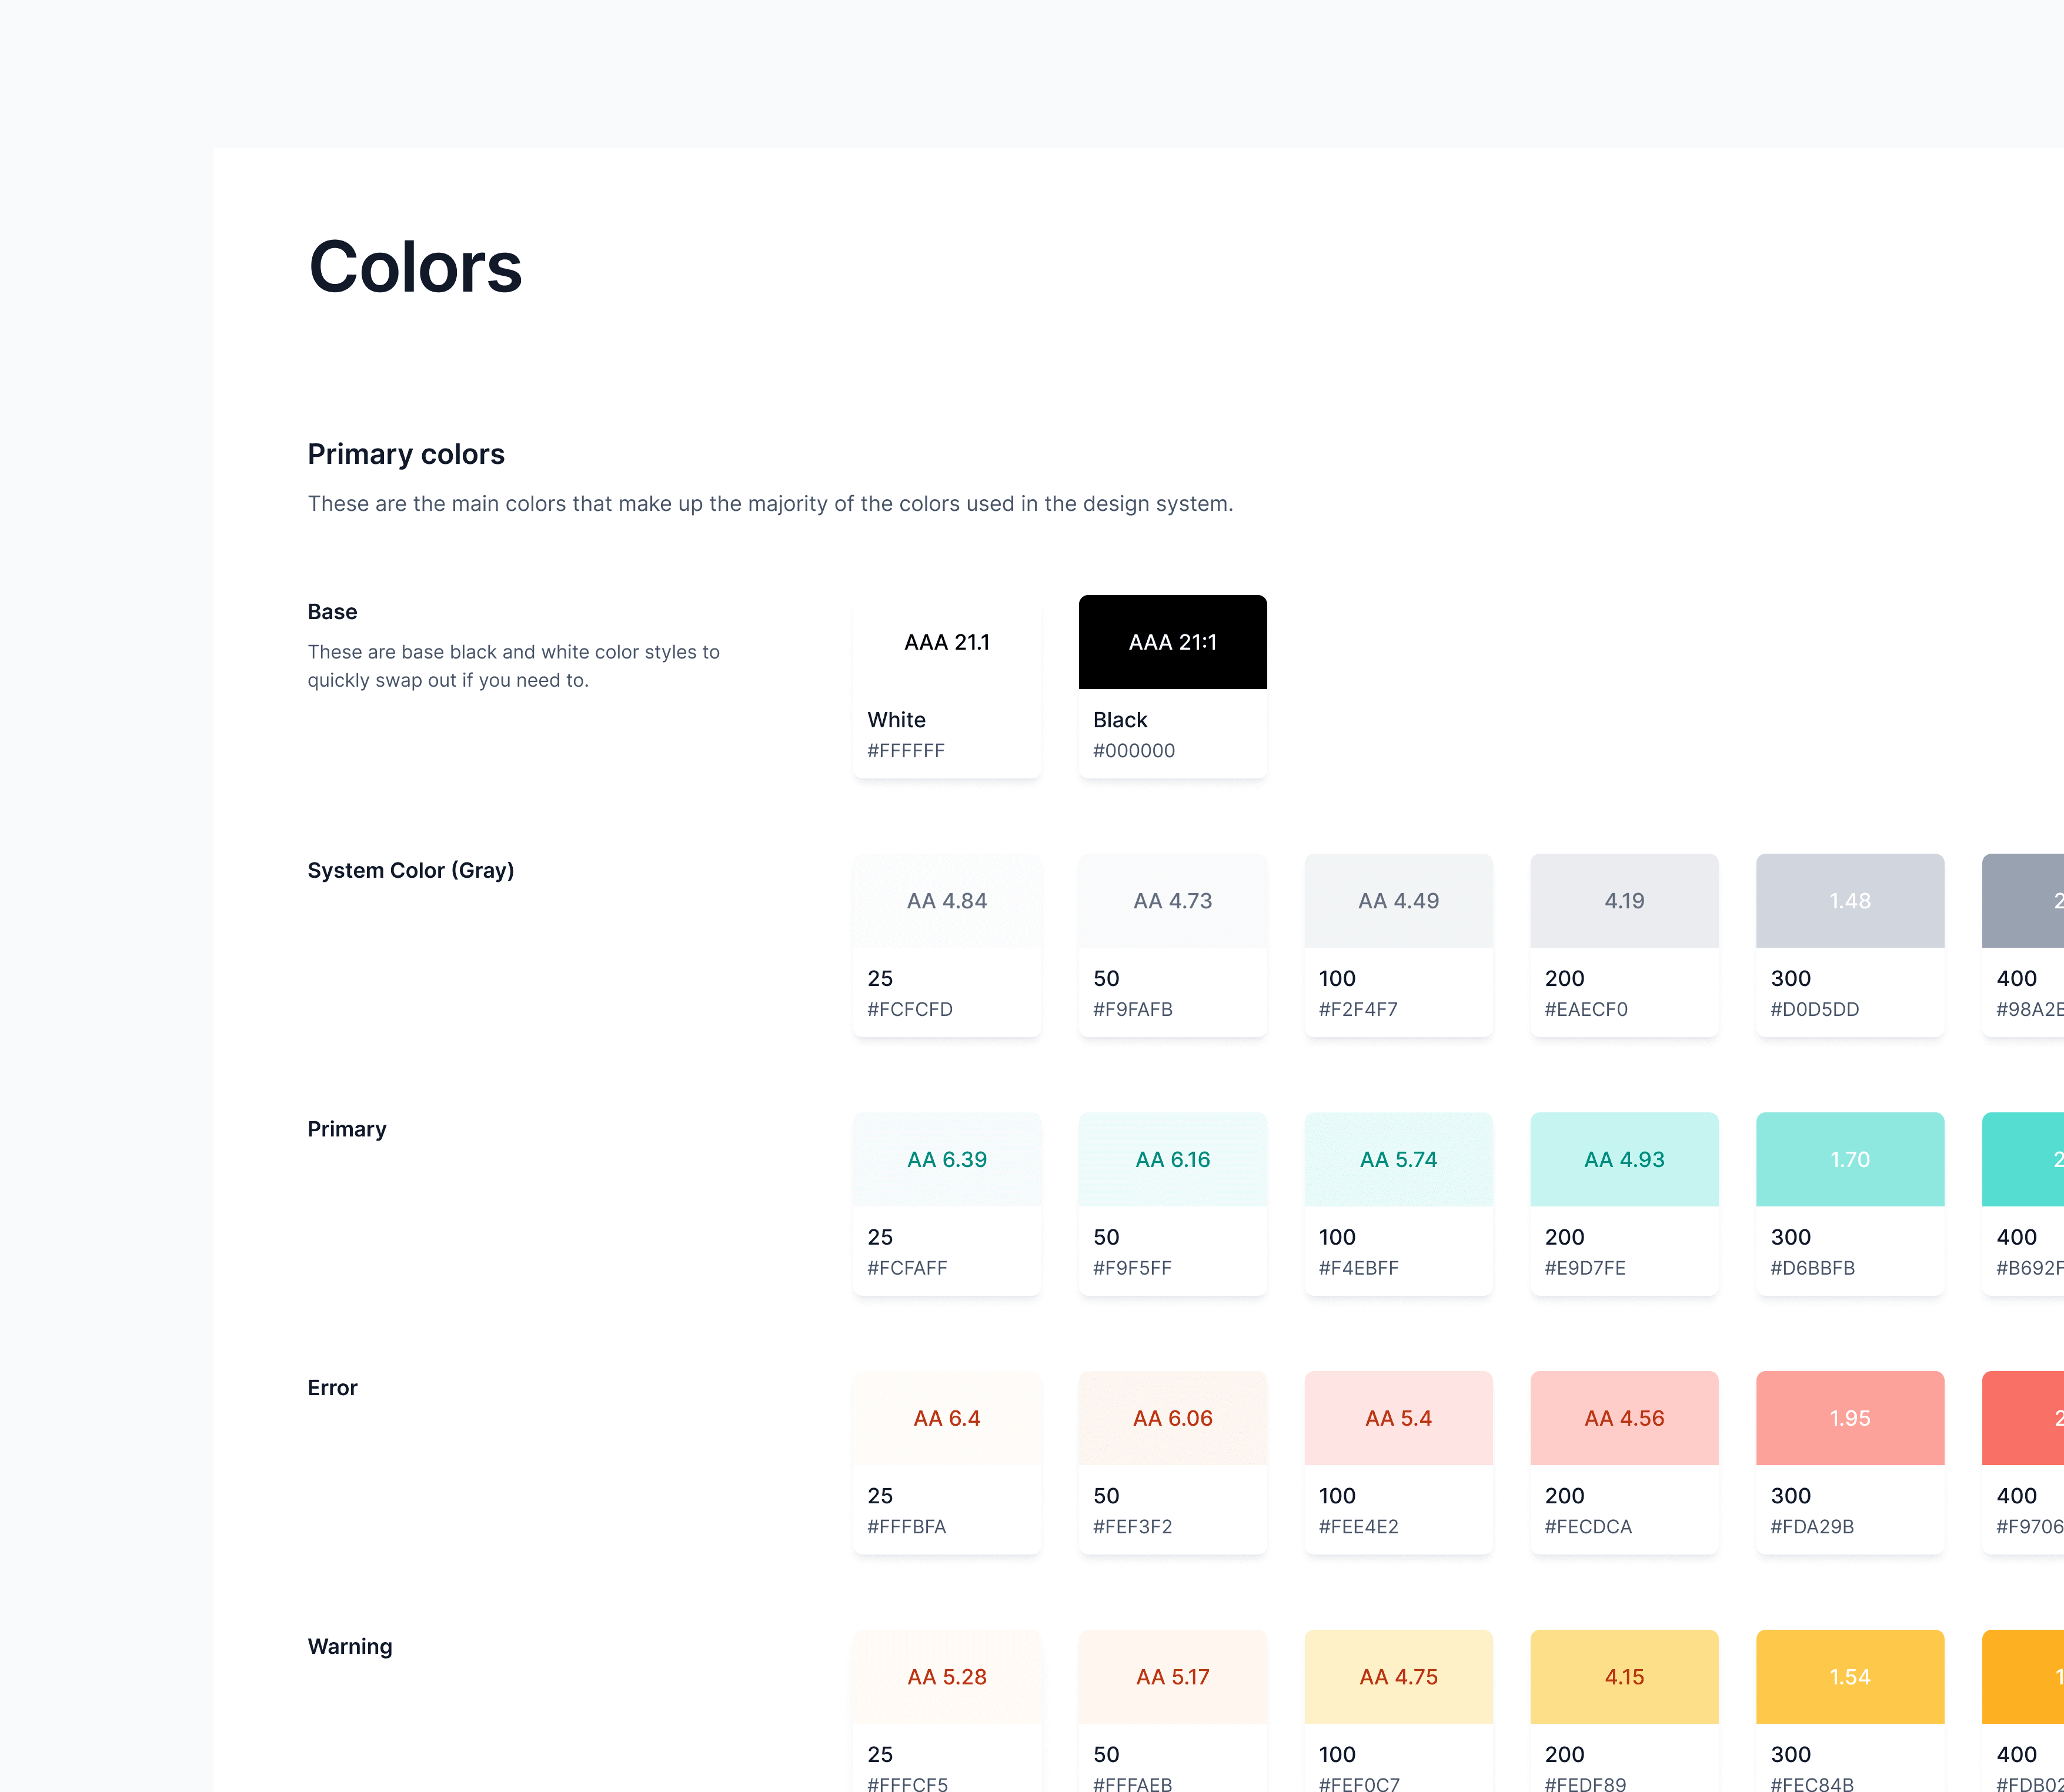
Task: Click Warning 25 swatch AA 5.28
Action: [x=946, y=1677]
